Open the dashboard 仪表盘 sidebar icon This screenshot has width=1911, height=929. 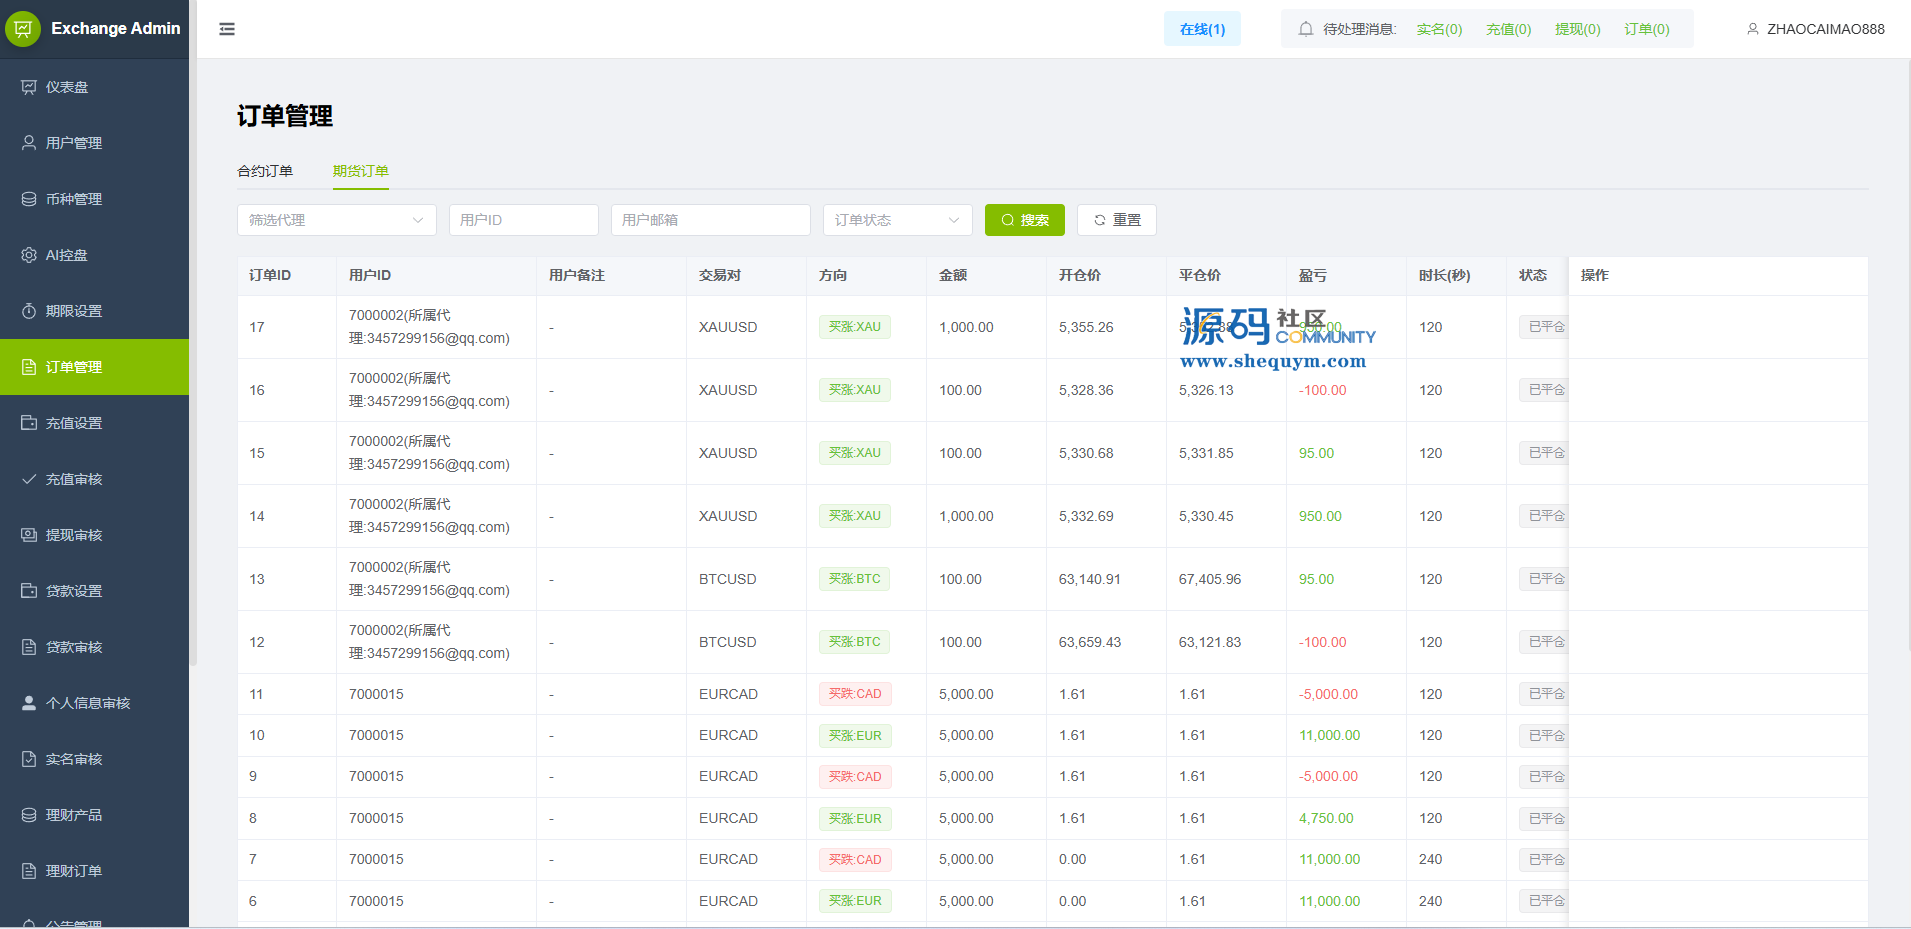coord(29,87)
